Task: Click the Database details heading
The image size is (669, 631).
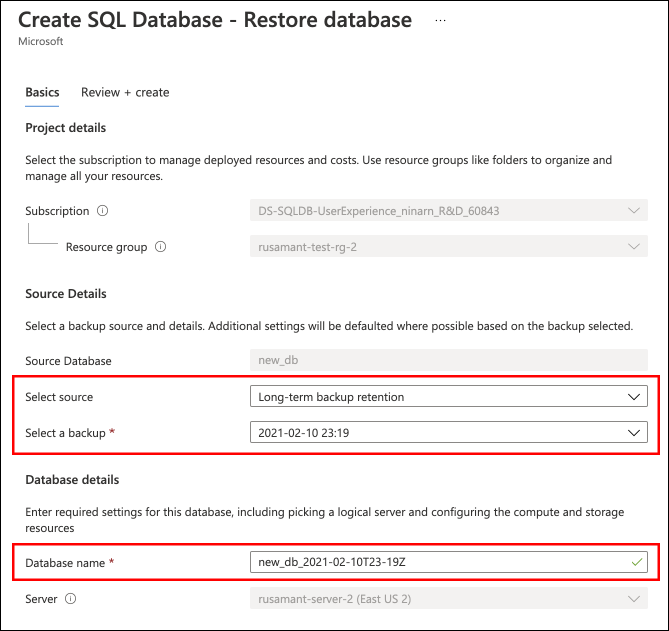Action: pyautogui.click(x=72, y=480)
